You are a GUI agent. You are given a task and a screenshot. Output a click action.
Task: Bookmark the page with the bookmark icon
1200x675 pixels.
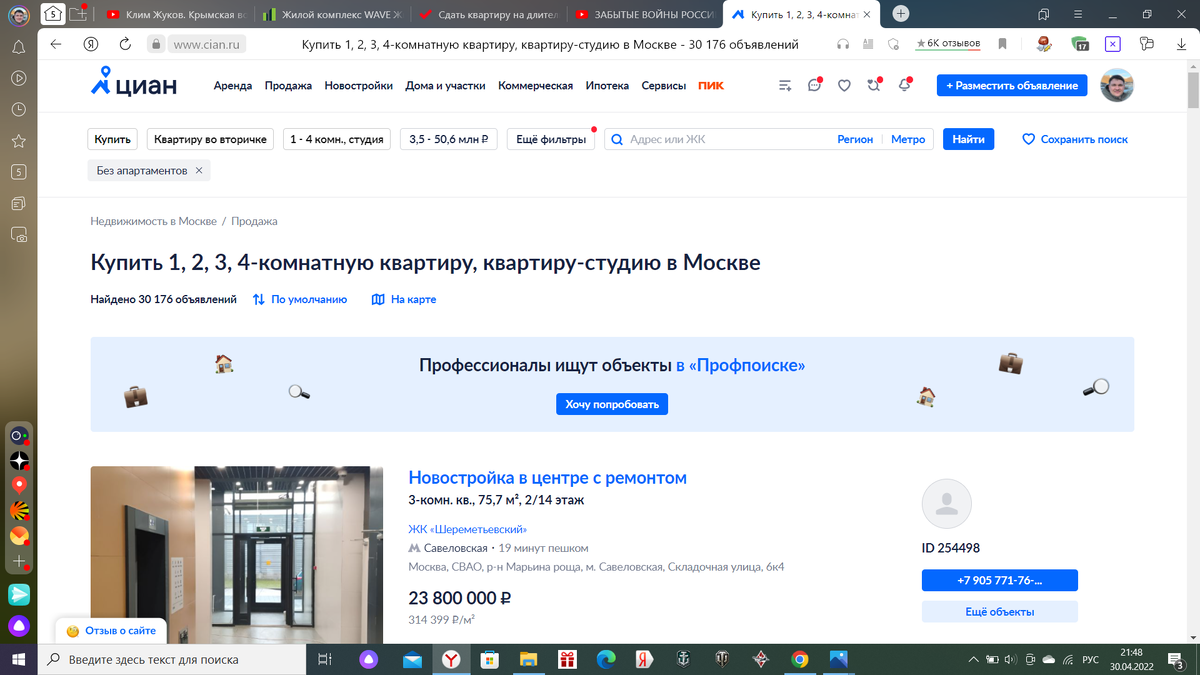(1002, 44)
